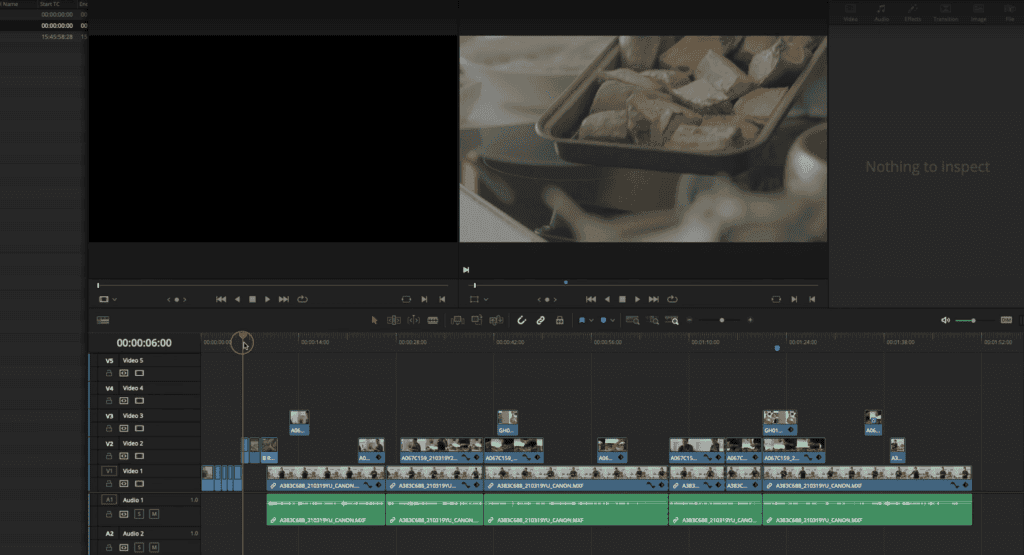Viewport: 1024px width, 555px height.
Task: Toggle Loop in the source viewer
Action: click(302, 299)
